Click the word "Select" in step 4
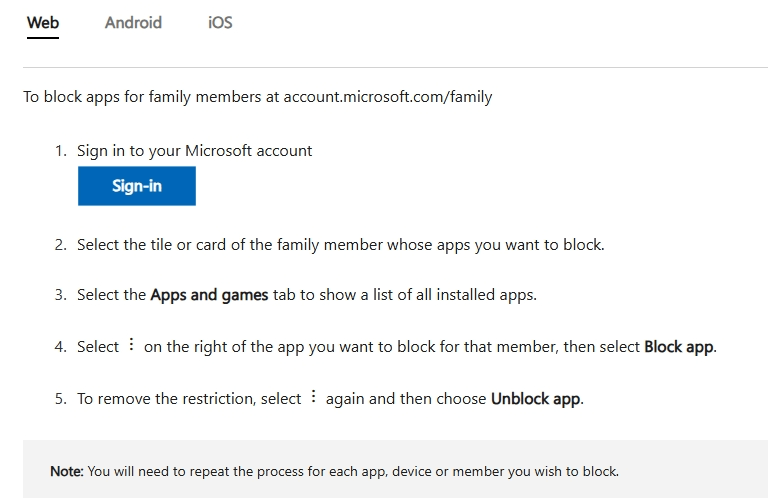The width and height of the screenshot is (768, 498). (98, 347)
